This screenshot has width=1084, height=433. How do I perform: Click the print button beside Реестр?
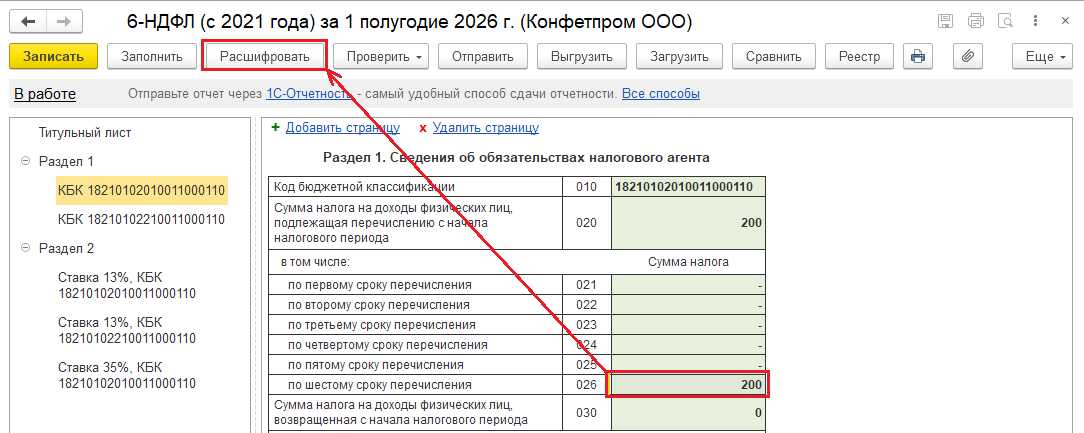(x=917, y=57)
